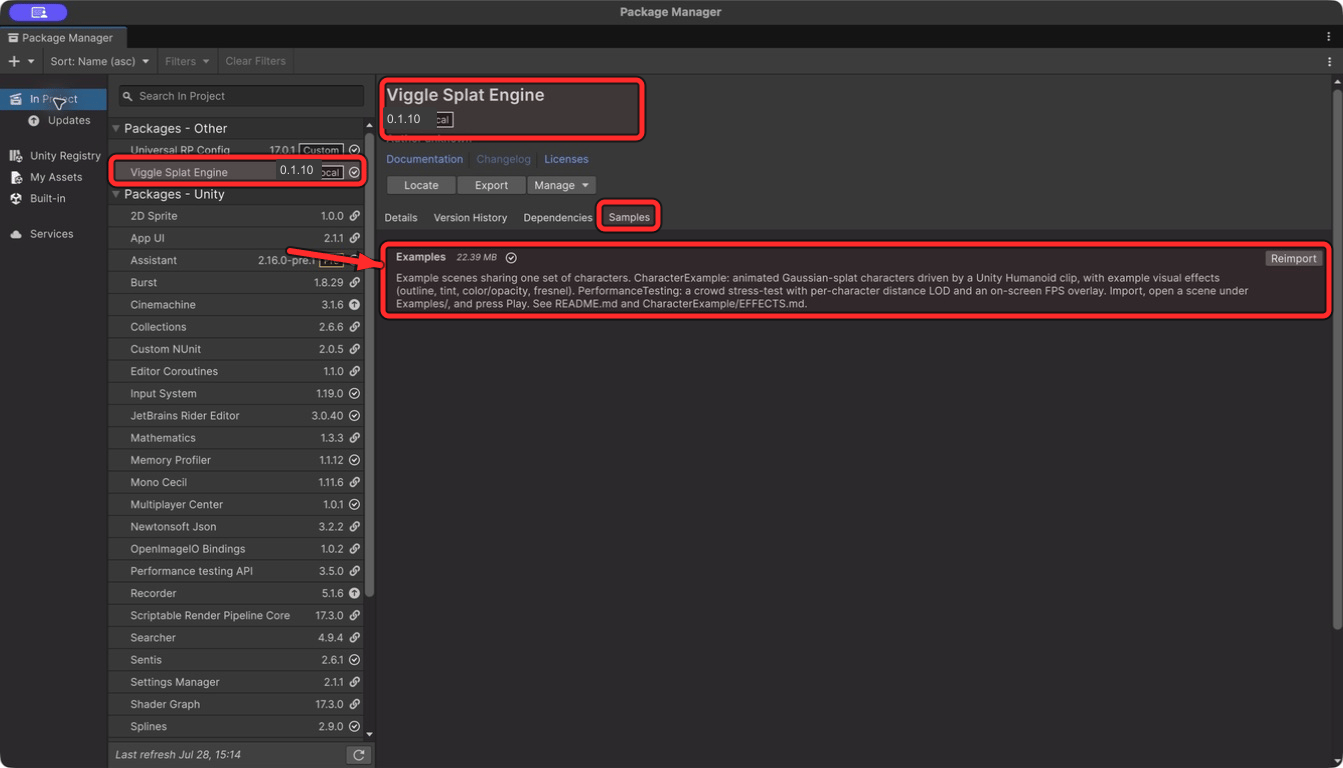Viewport: 1343px width, 768px height.
Task: Click the details pane vertical scrollbar
Action: tap(1337, 360)
